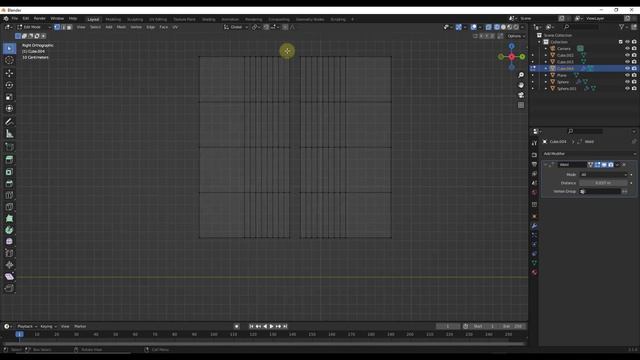Open the Edit Mode dropdown
640x360 pixels.
coord(34,27)
